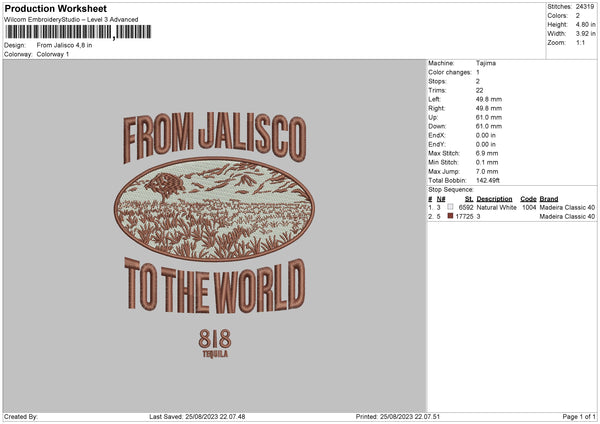
Task: Click the thread code 1004
Action: [529, 207]
